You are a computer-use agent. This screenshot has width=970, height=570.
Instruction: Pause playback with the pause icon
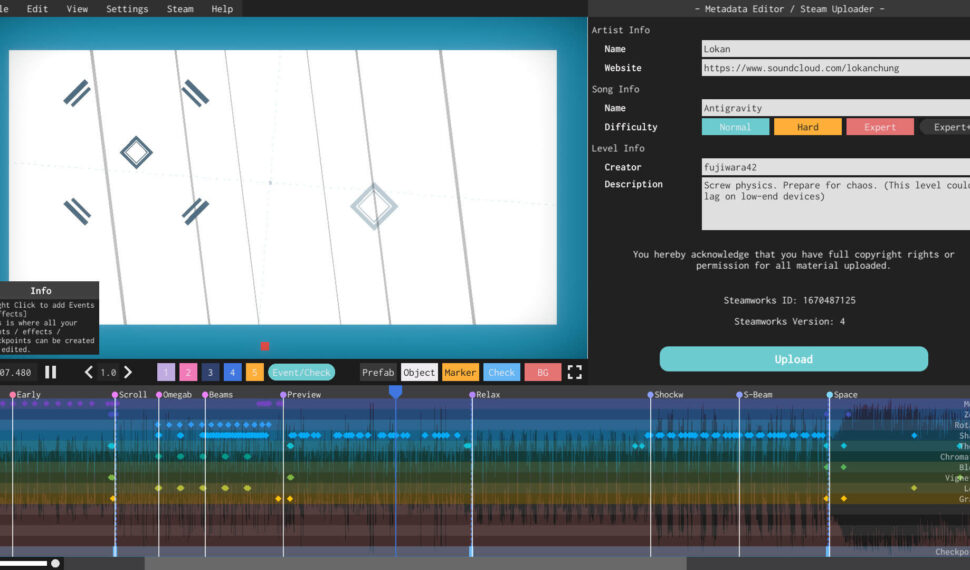click(x=50, y=372)
